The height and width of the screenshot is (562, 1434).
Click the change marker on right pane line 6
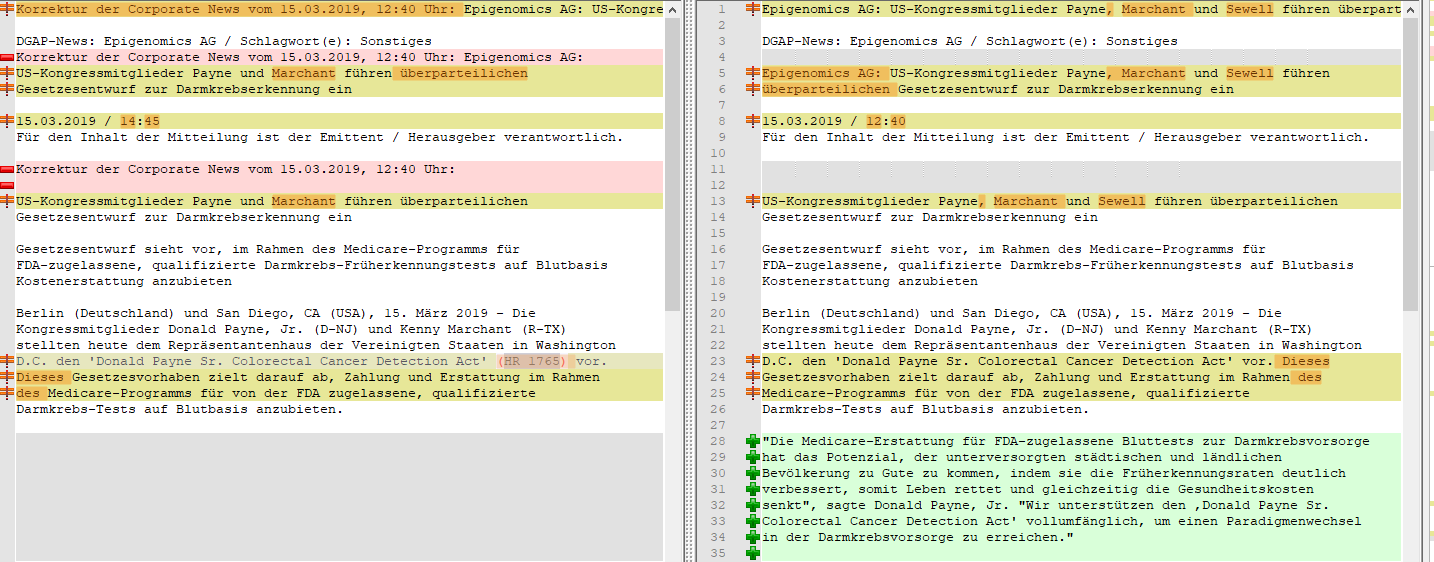(752, 89)
